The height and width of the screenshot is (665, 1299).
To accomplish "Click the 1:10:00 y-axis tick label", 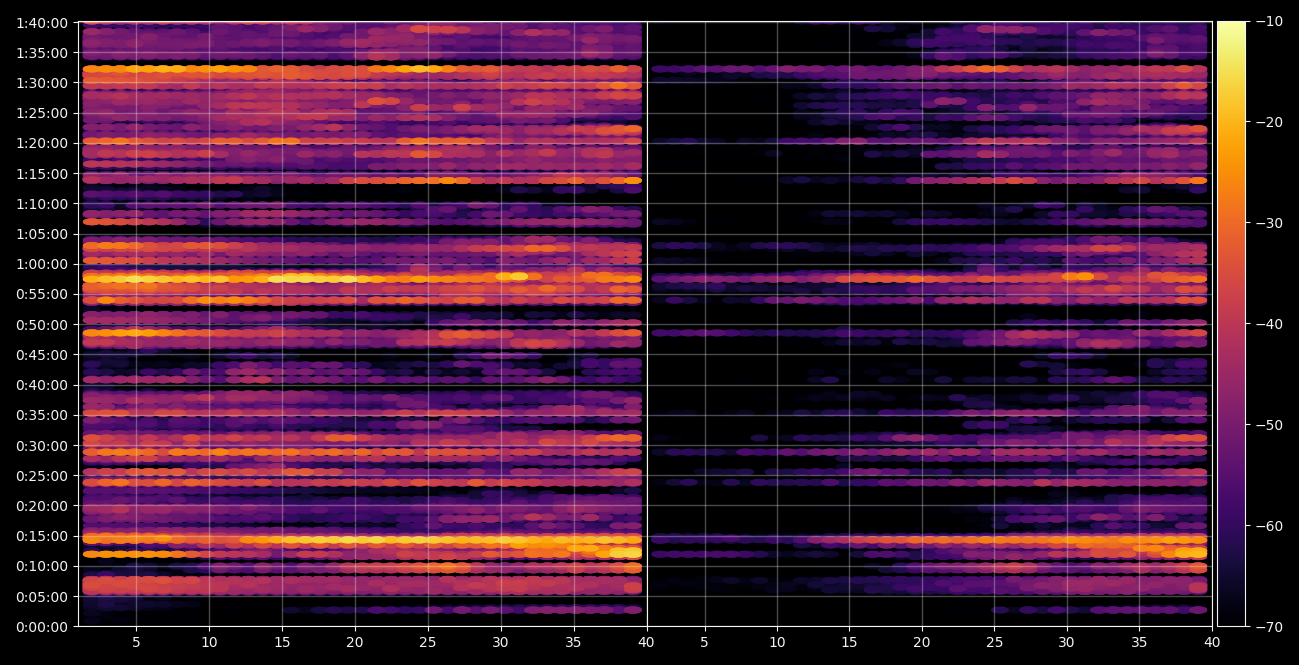I will [x=41, y=204].
